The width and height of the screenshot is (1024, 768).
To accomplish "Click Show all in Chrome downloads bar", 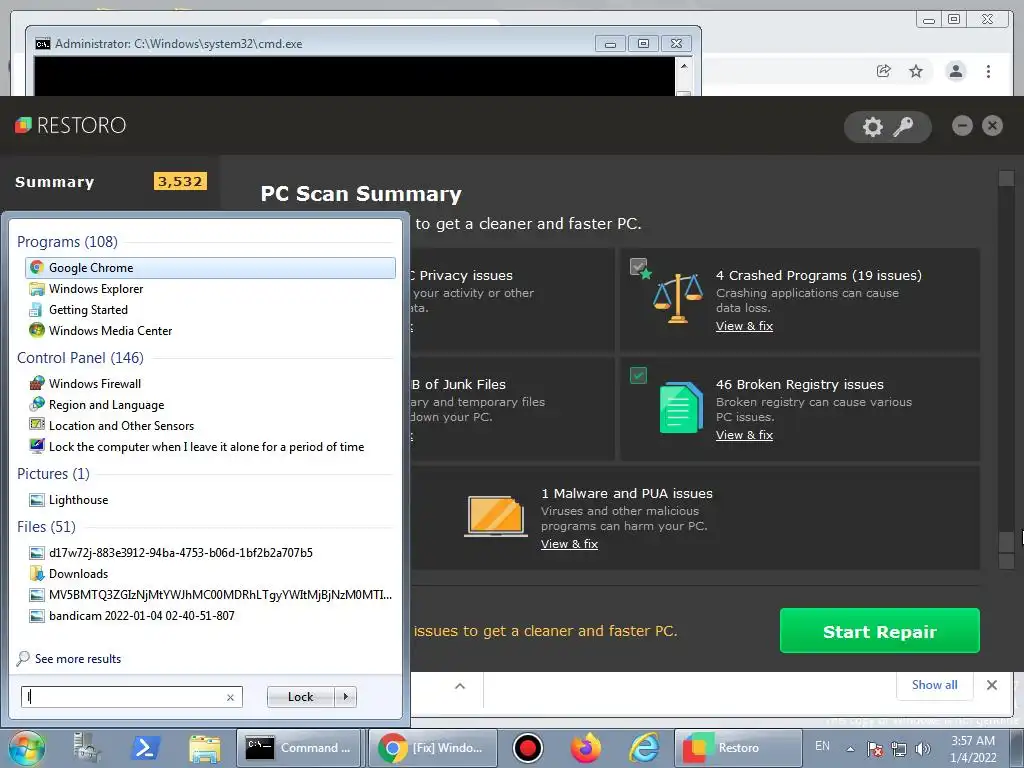I will (934, 685).
